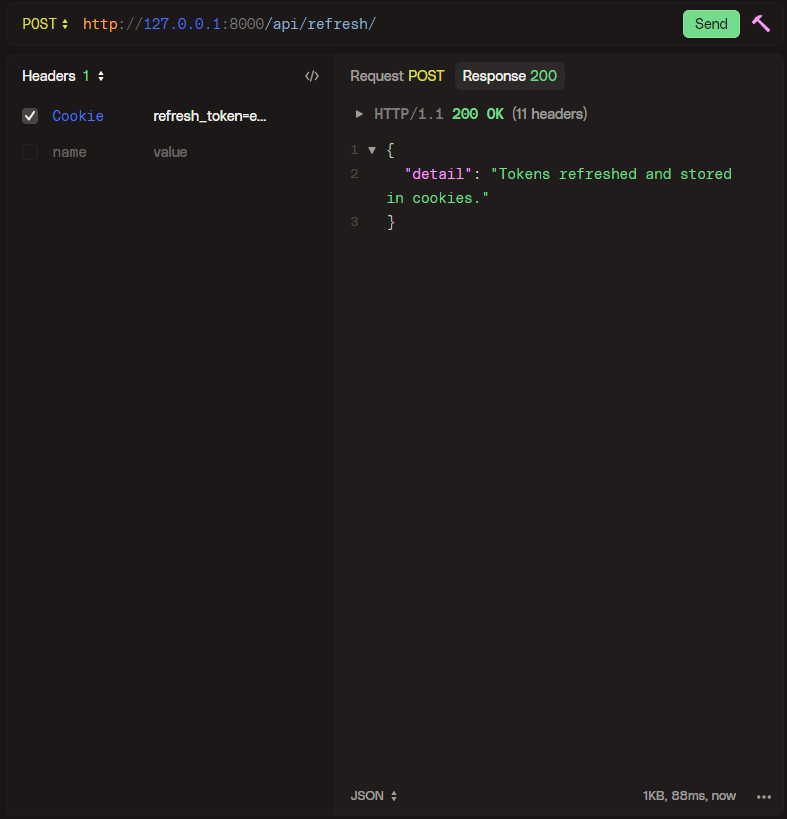
Task: Click the pink hammer tool icon
Action: [x=761, y=23]
